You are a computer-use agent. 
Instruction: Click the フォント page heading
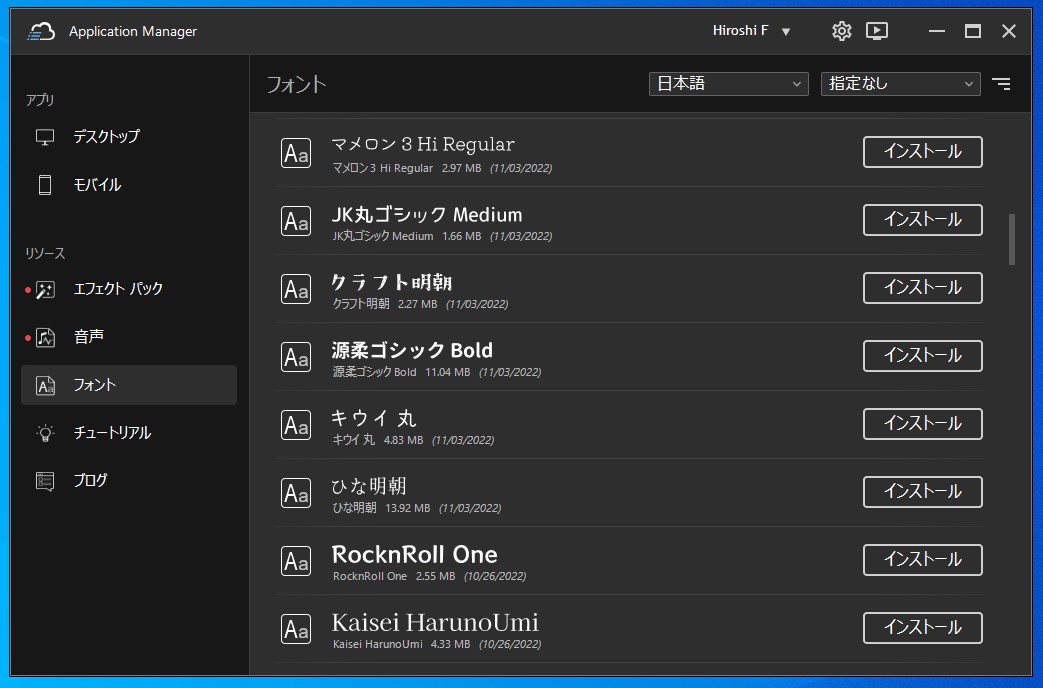coord(297,85)
